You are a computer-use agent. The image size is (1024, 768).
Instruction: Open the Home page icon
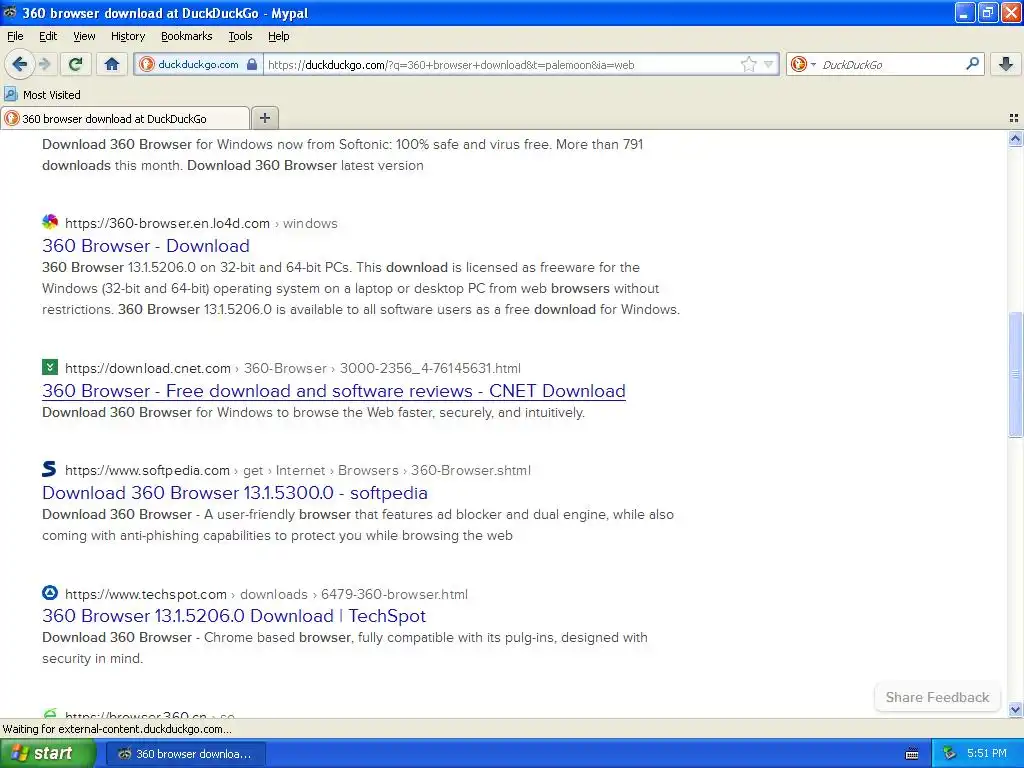coord(112,64)
